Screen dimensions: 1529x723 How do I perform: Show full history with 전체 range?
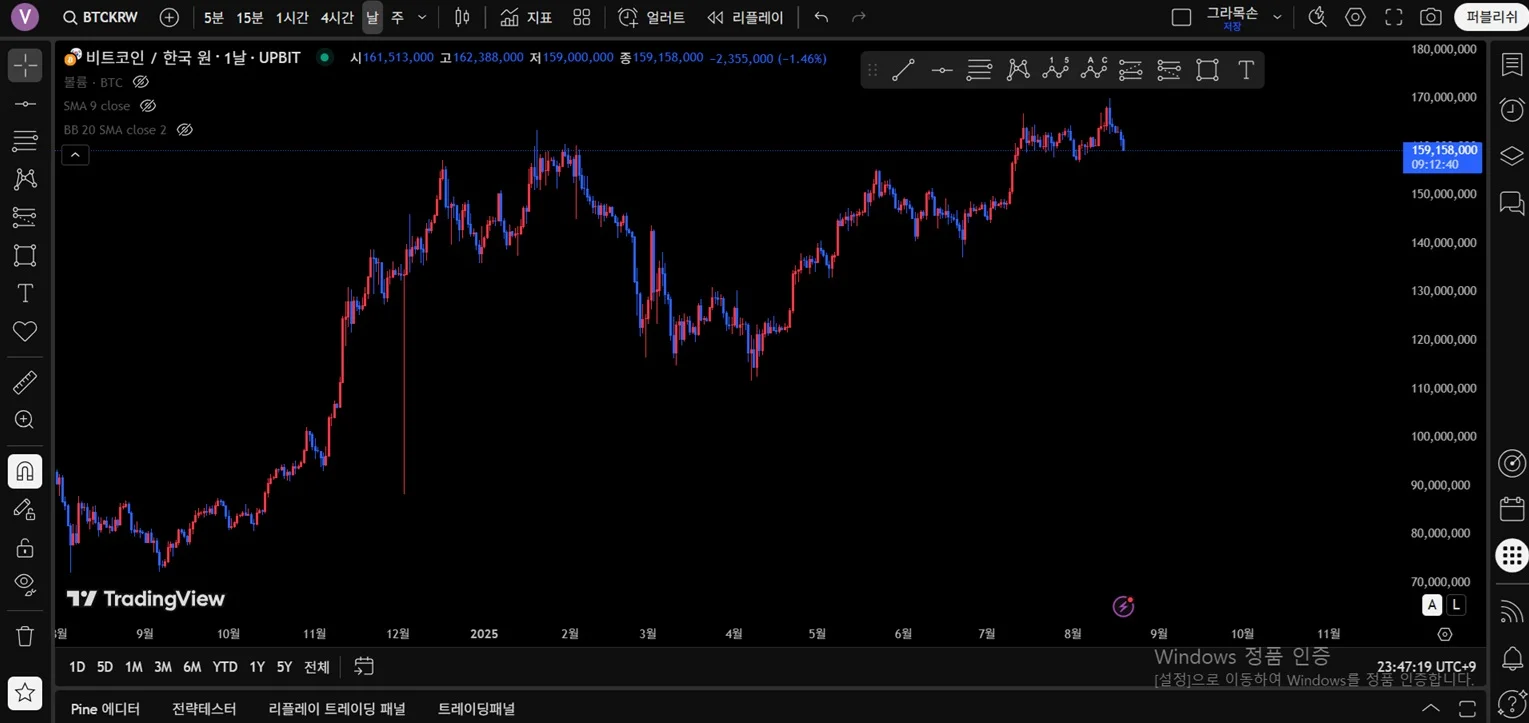317,667
